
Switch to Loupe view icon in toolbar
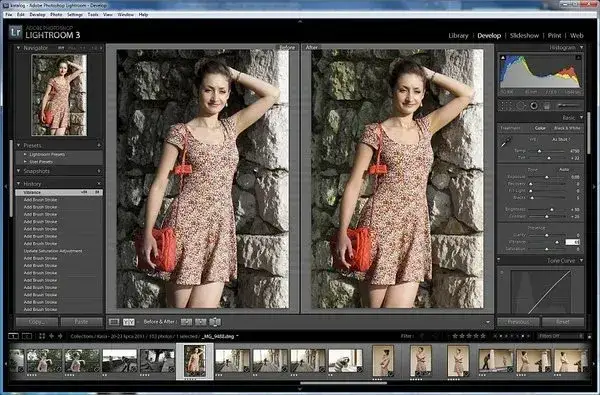(114, 322)
